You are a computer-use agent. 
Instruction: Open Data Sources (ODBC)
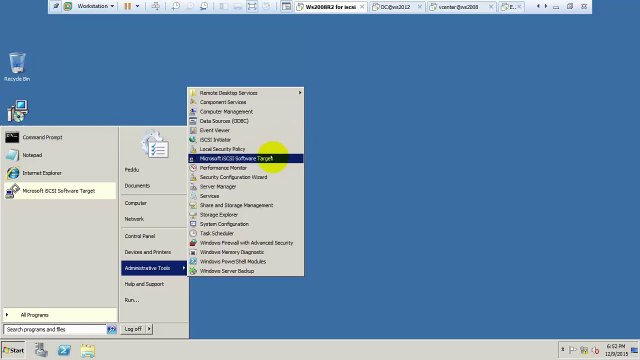point(245,121)
